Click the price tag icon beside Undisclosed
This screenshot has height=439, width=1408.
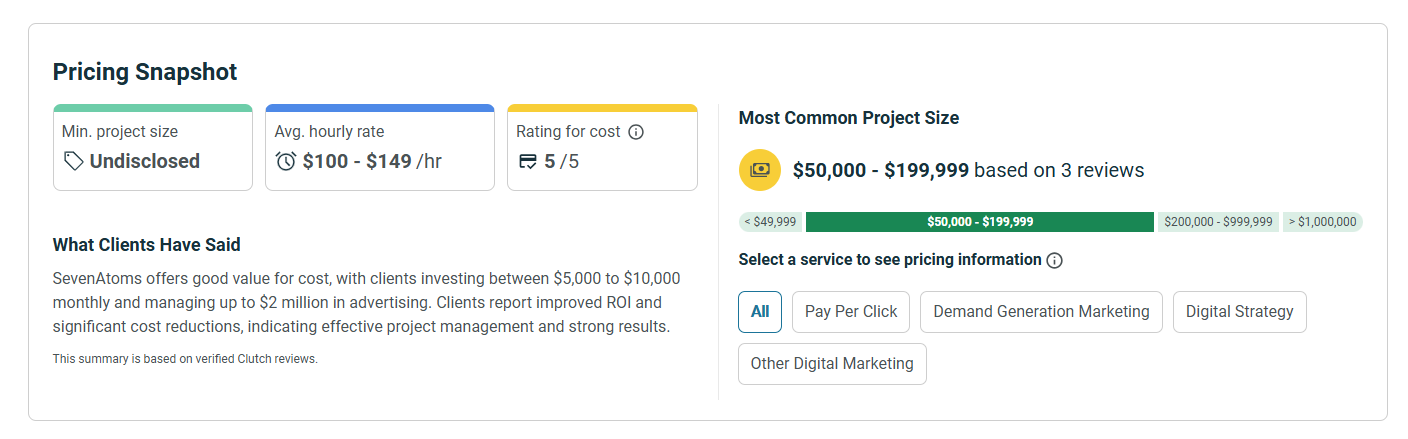pos(73,161)
